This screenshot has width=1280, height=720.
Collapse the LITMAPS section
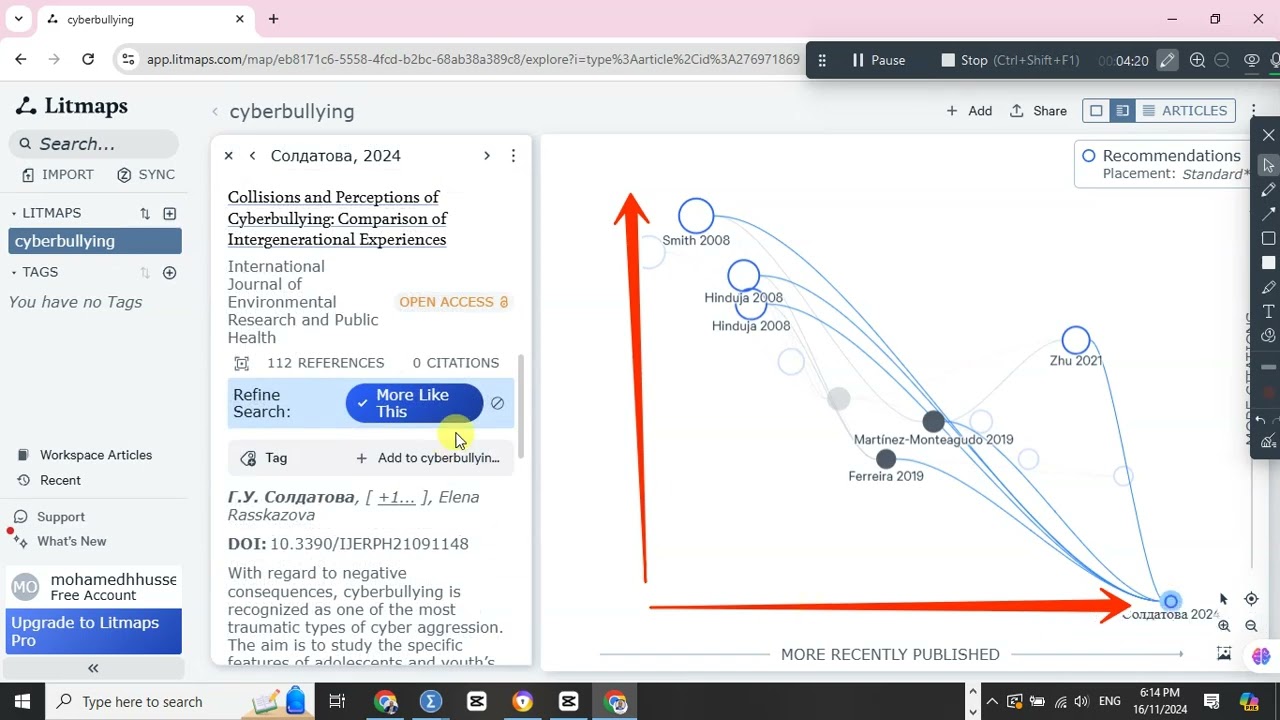(x=14, y=214)
